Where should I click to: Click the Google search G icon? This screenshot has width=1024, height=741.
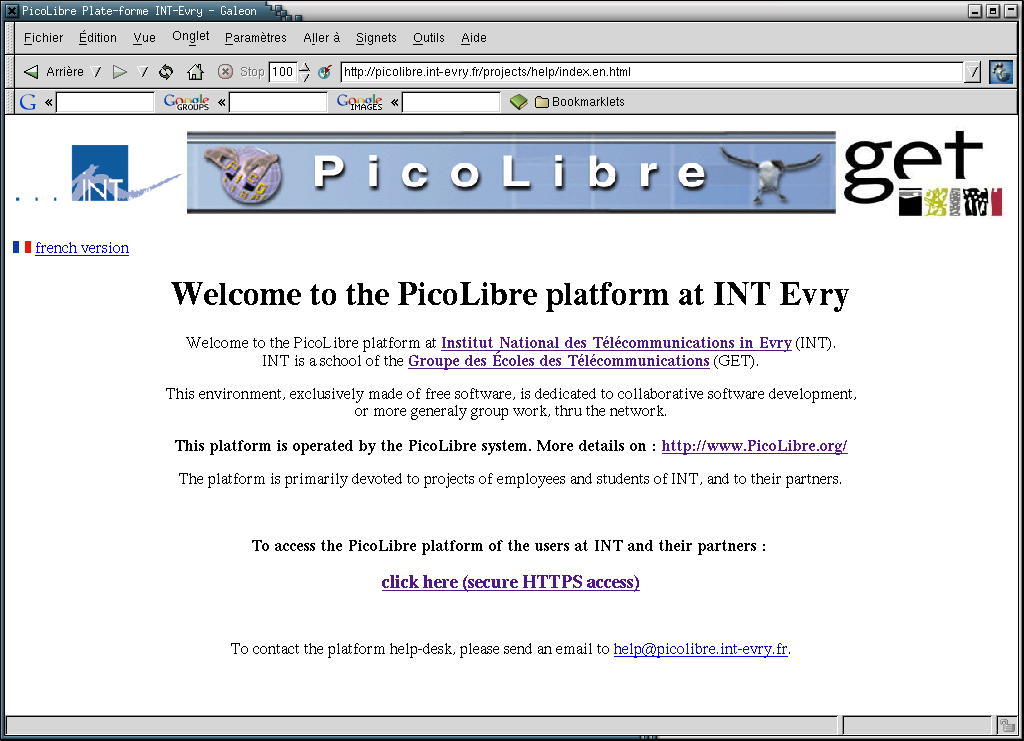[x=28, y=102]
